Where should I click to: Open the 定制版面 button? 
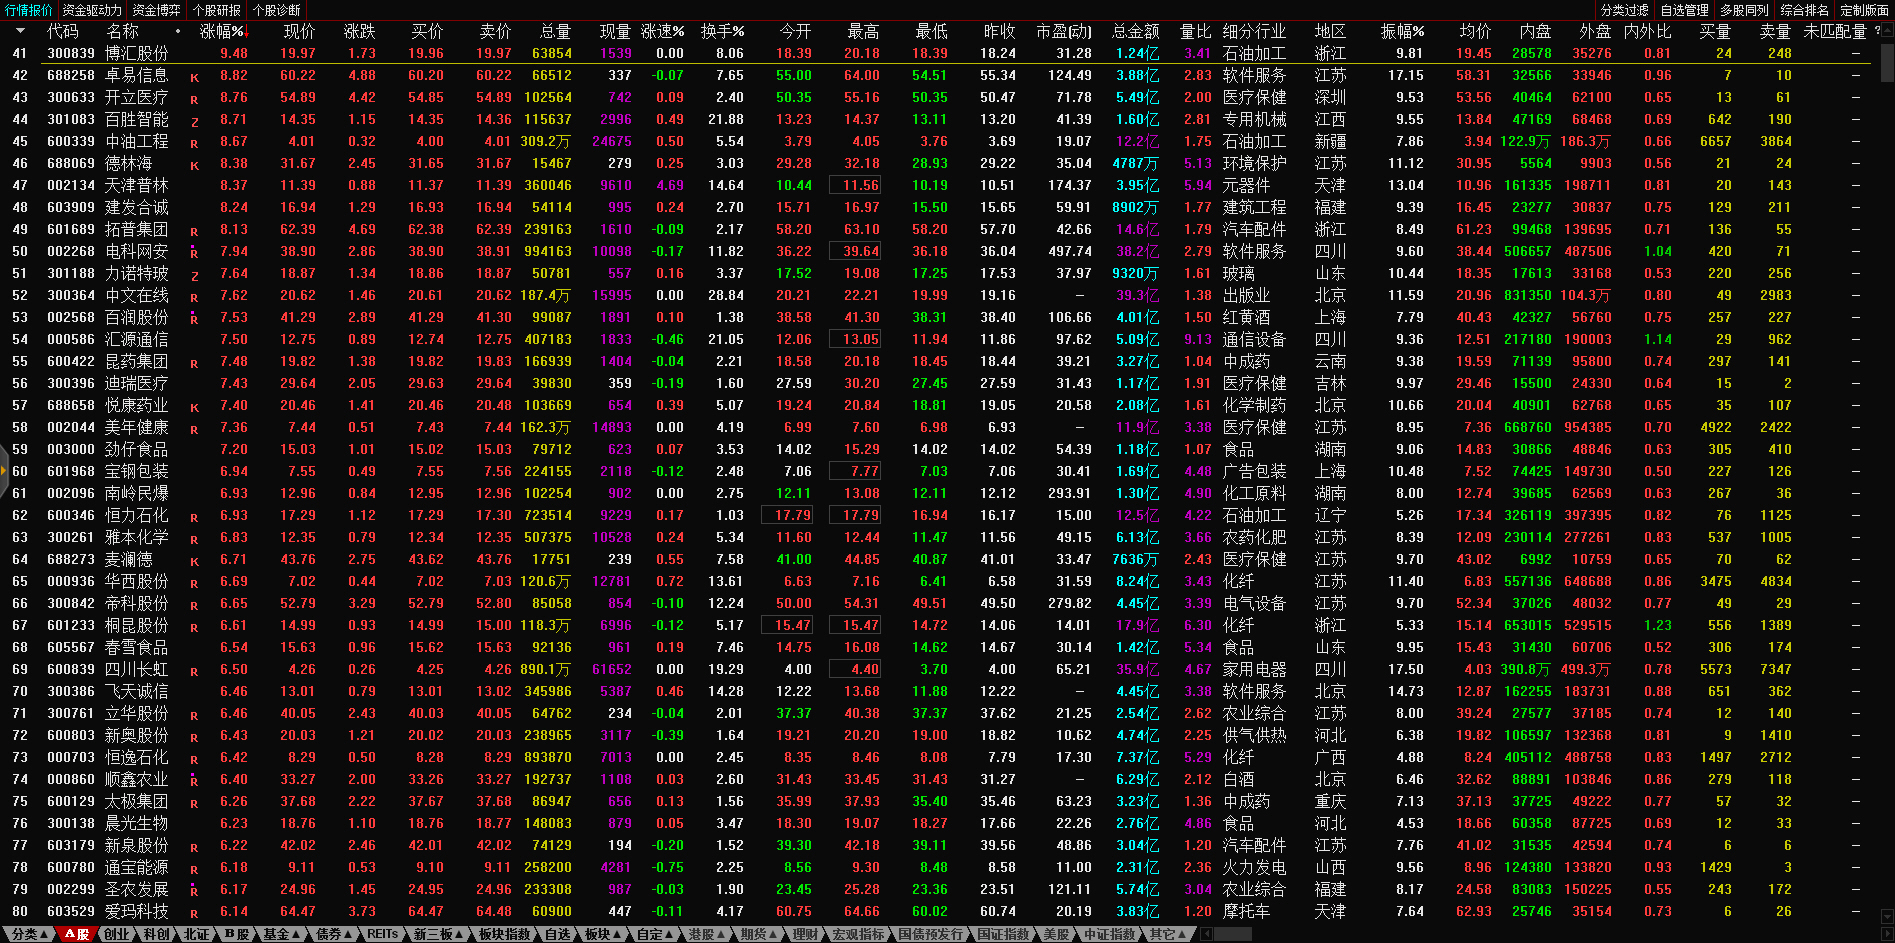[1864, 10]
